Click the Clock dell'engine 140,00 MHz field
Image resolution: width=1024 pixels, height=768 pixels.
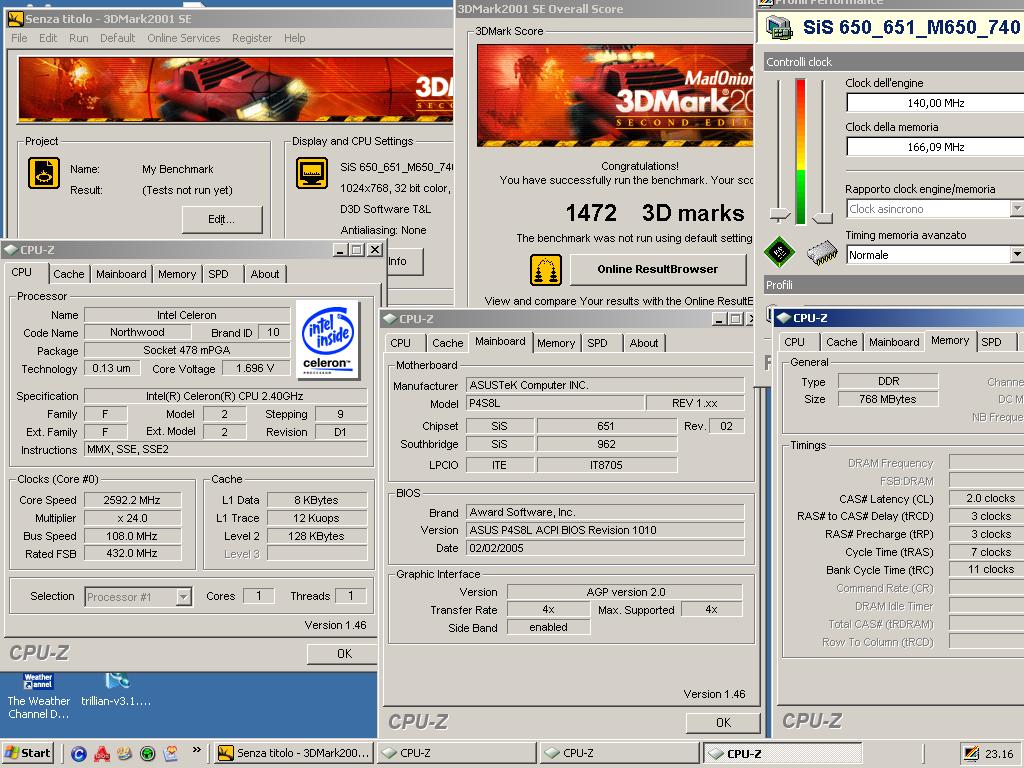click(x=935, y=103)
